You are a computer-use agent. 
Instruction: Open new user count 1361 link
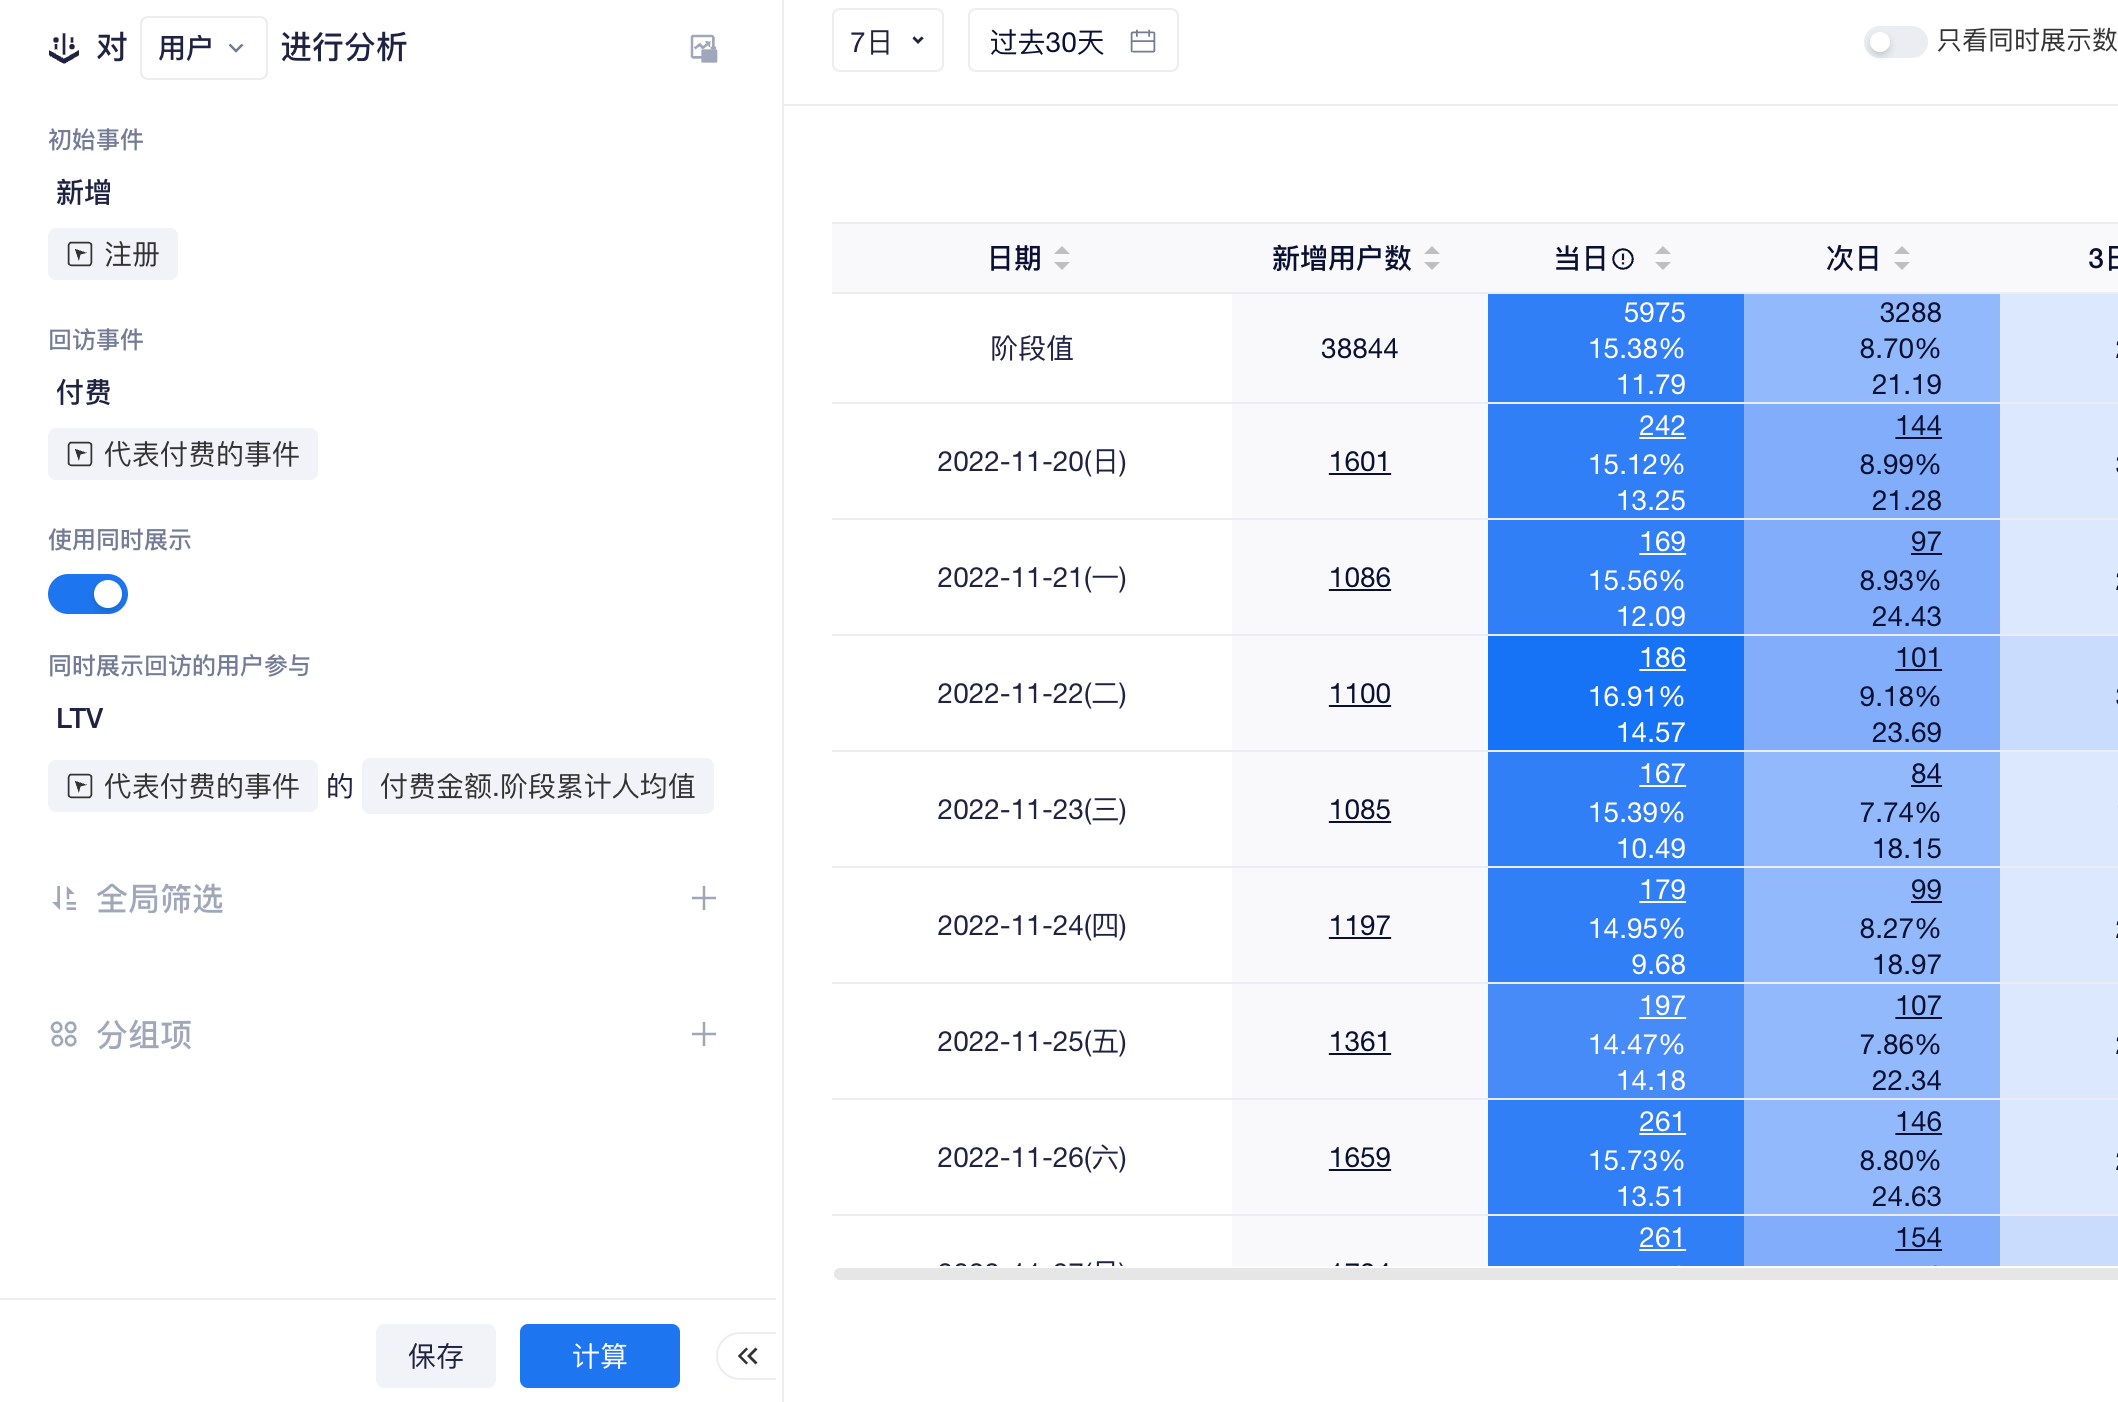point(1359,1042)
